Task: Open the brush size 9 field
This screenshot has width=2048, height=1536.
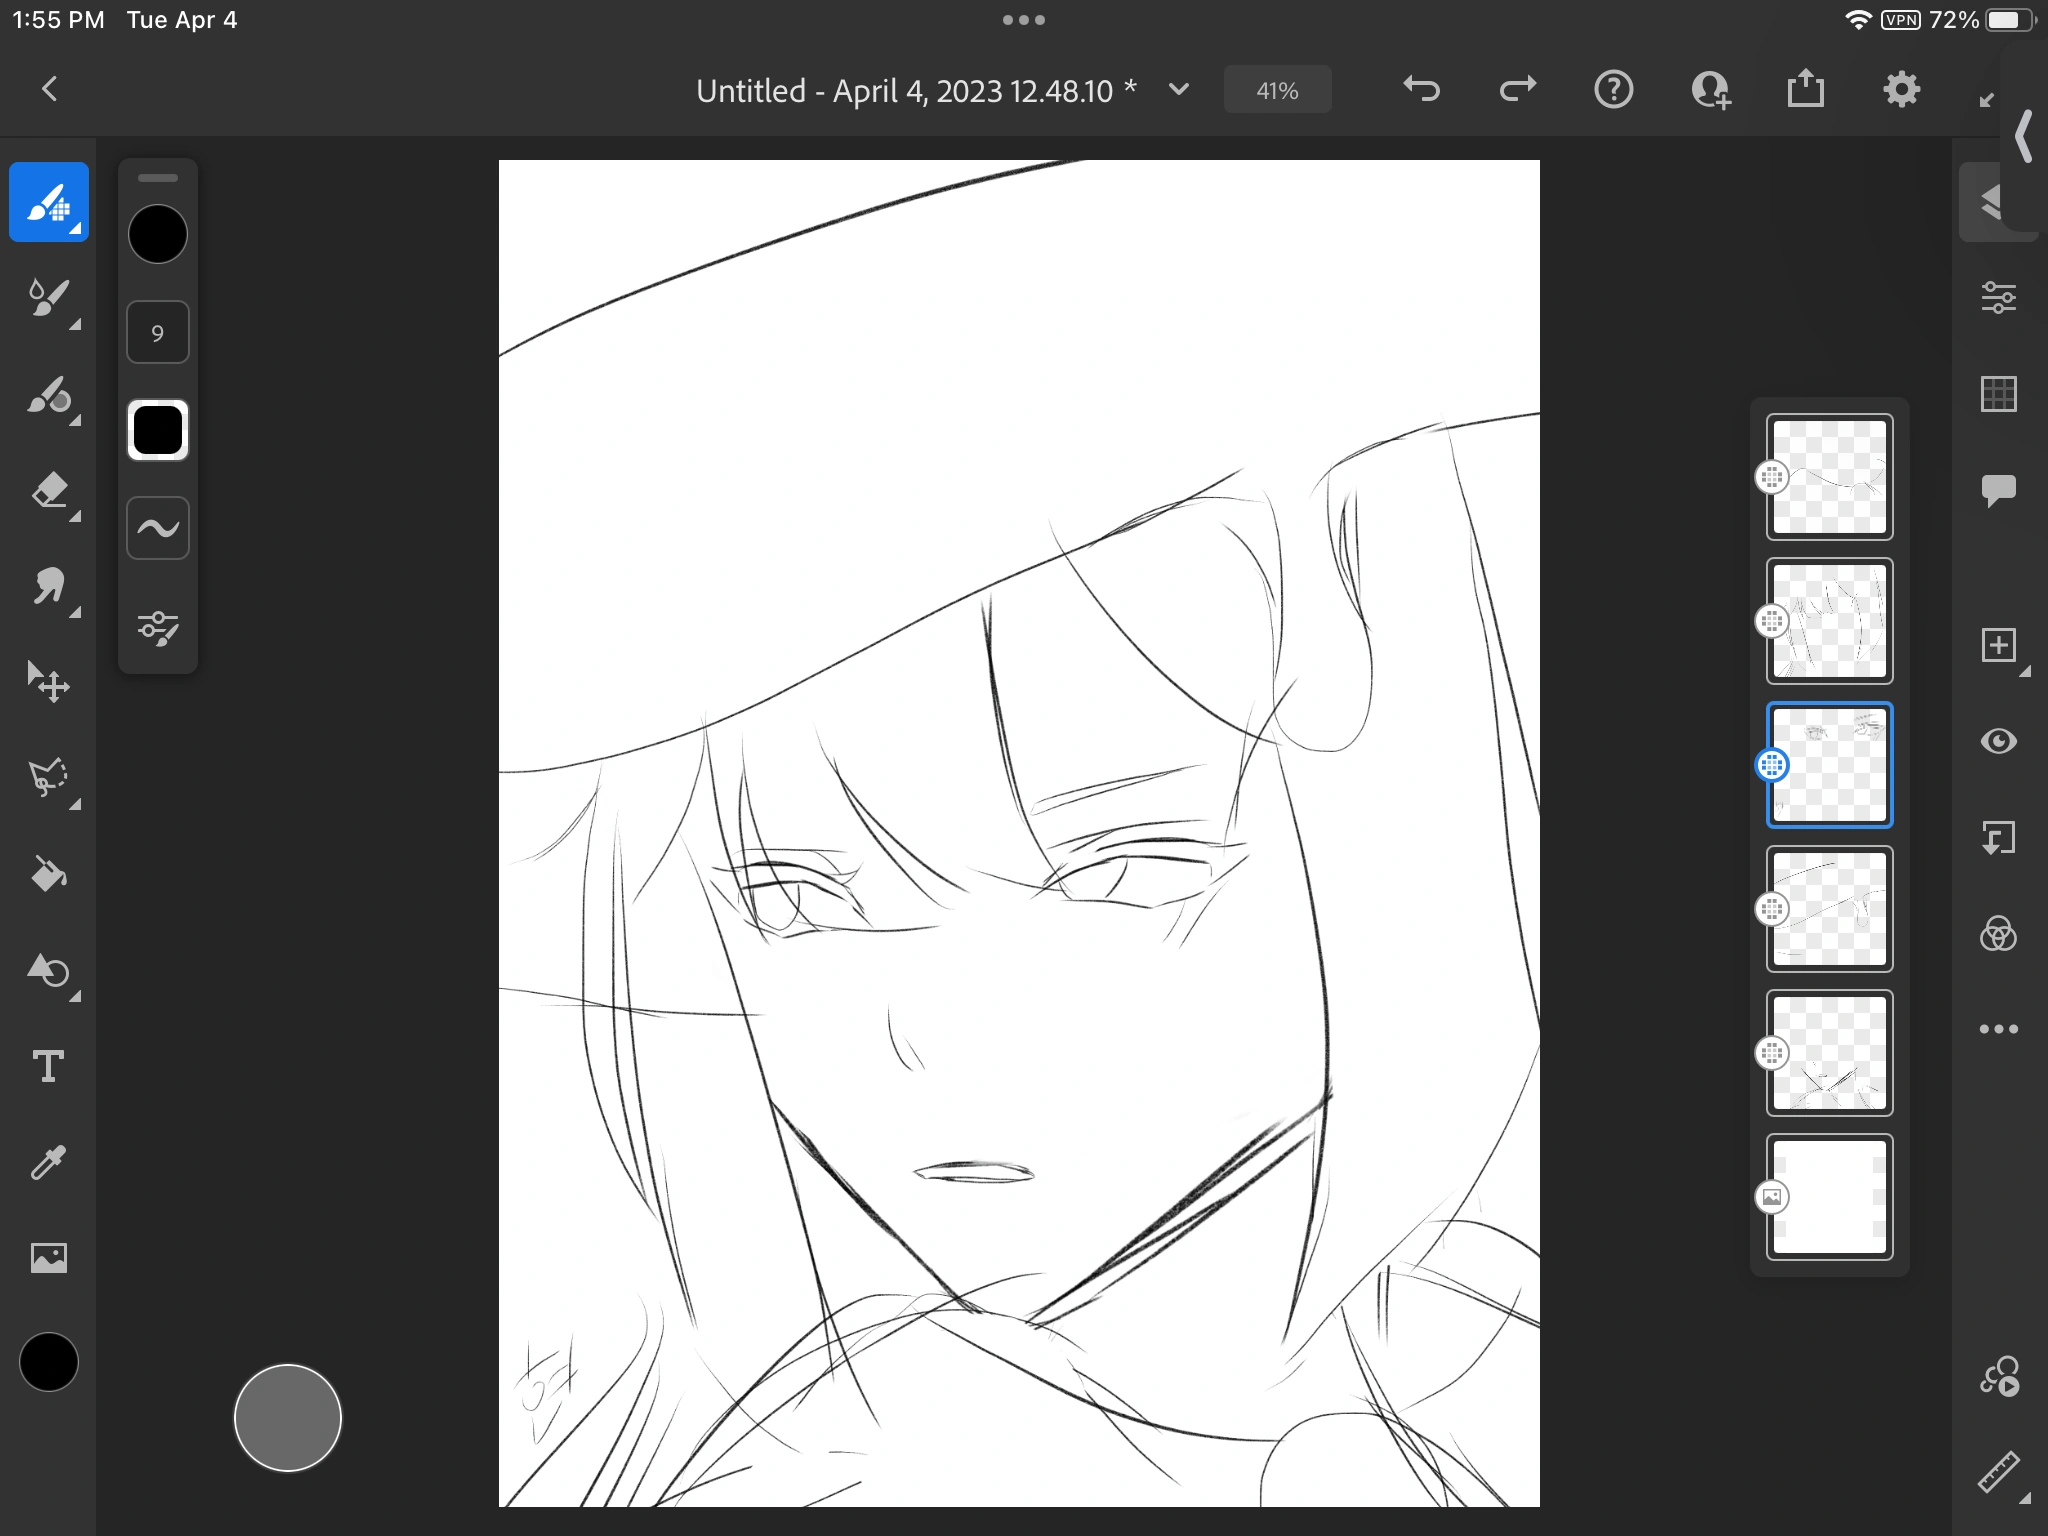Action: click(x=158, y=332)
